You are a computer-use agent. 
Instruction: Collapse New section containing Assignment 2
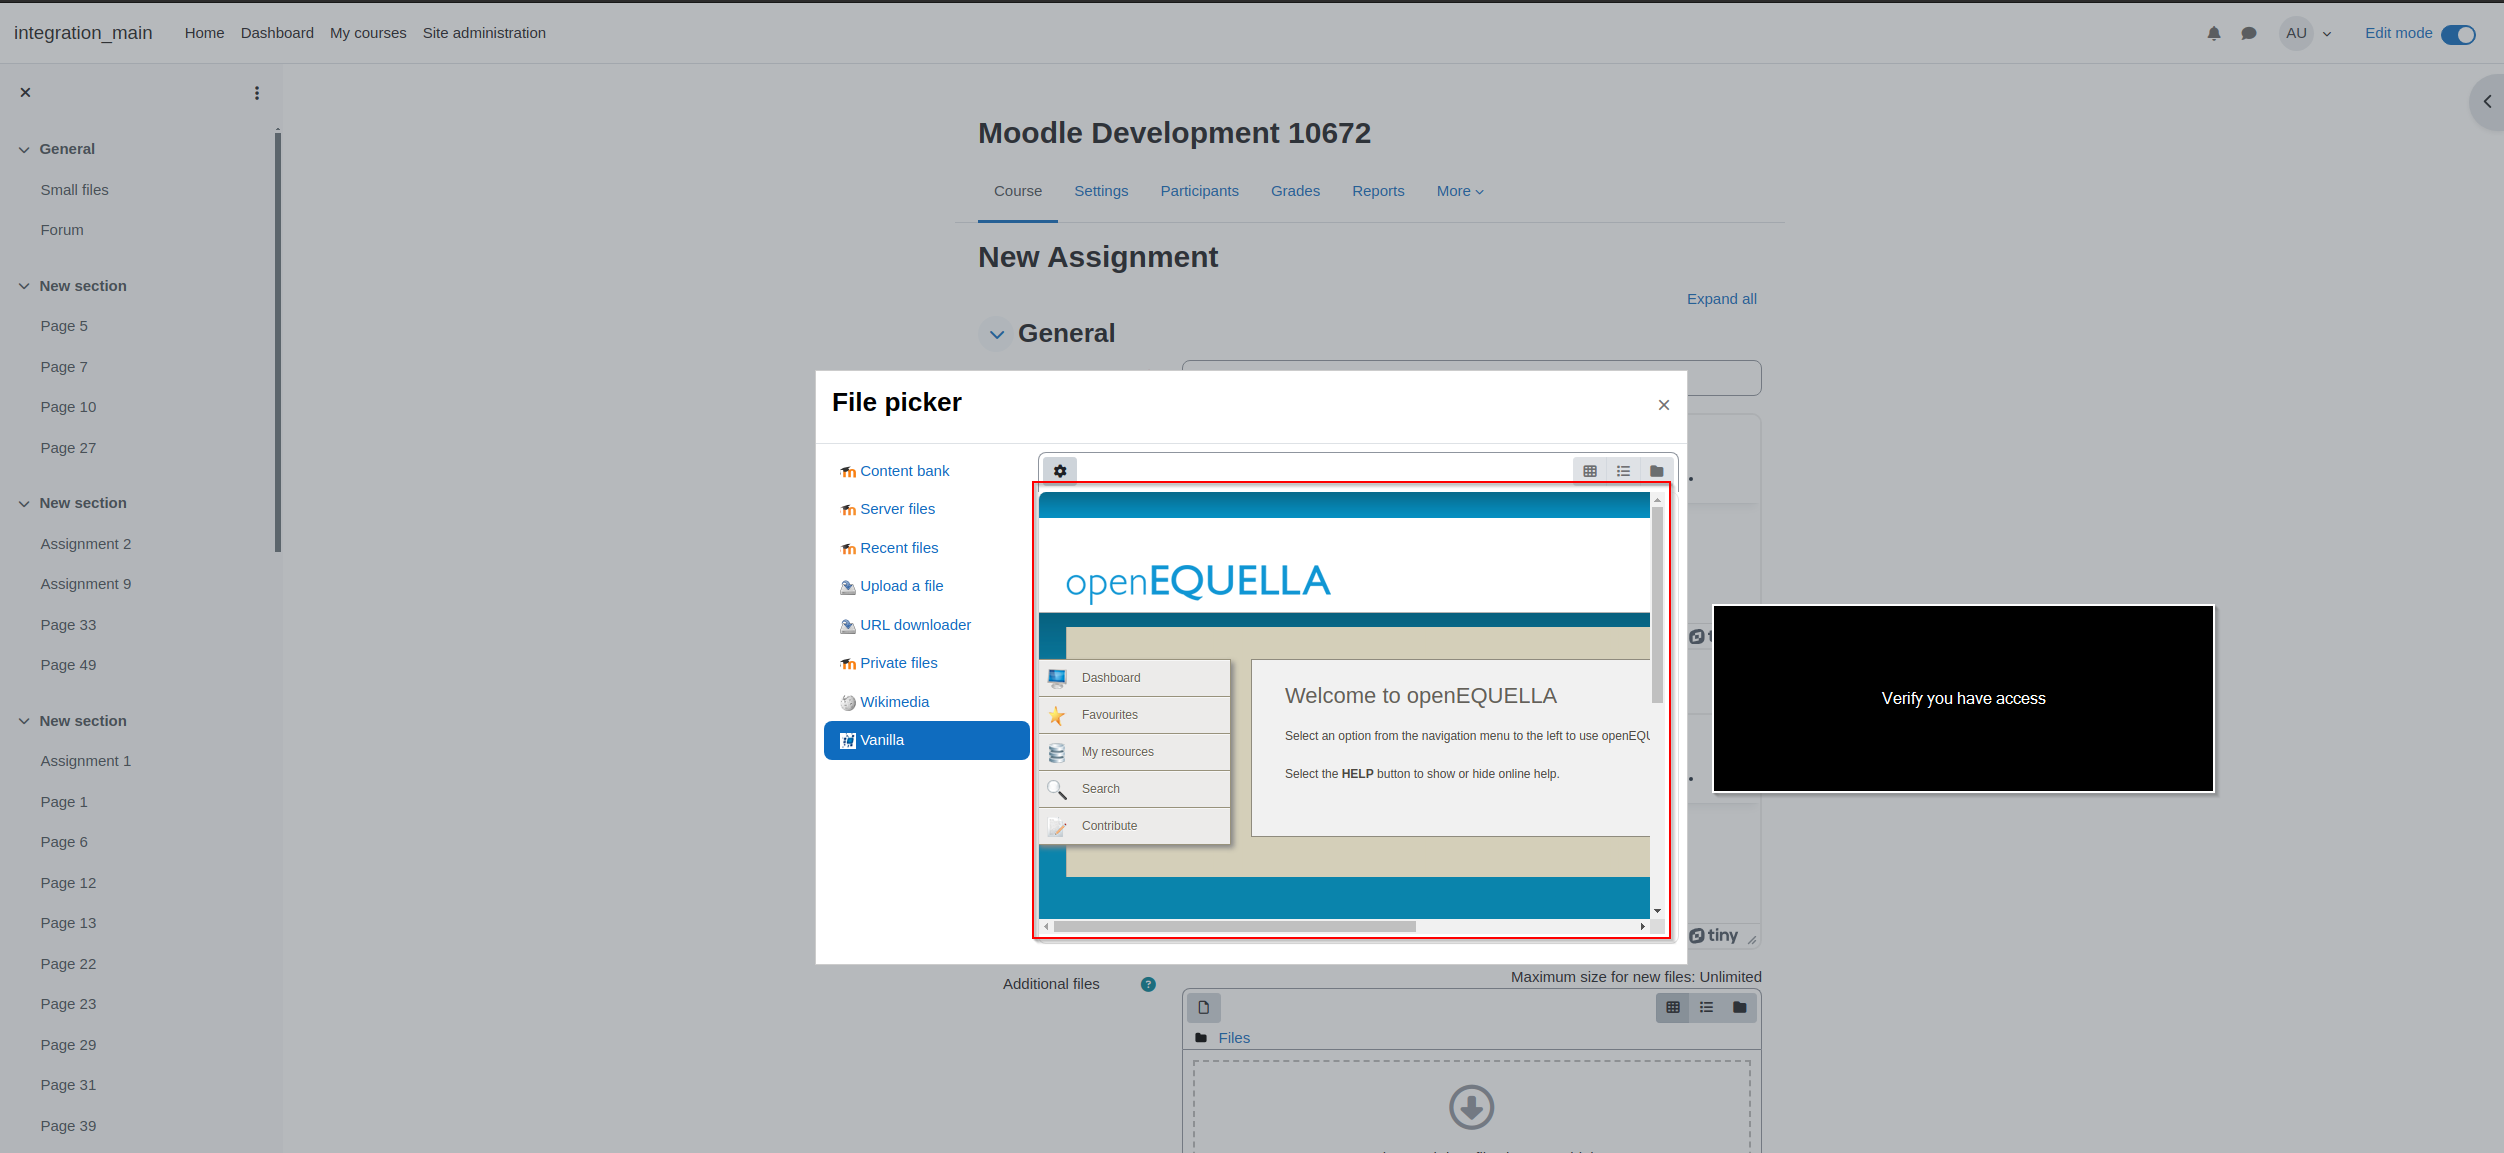point(24,504)
